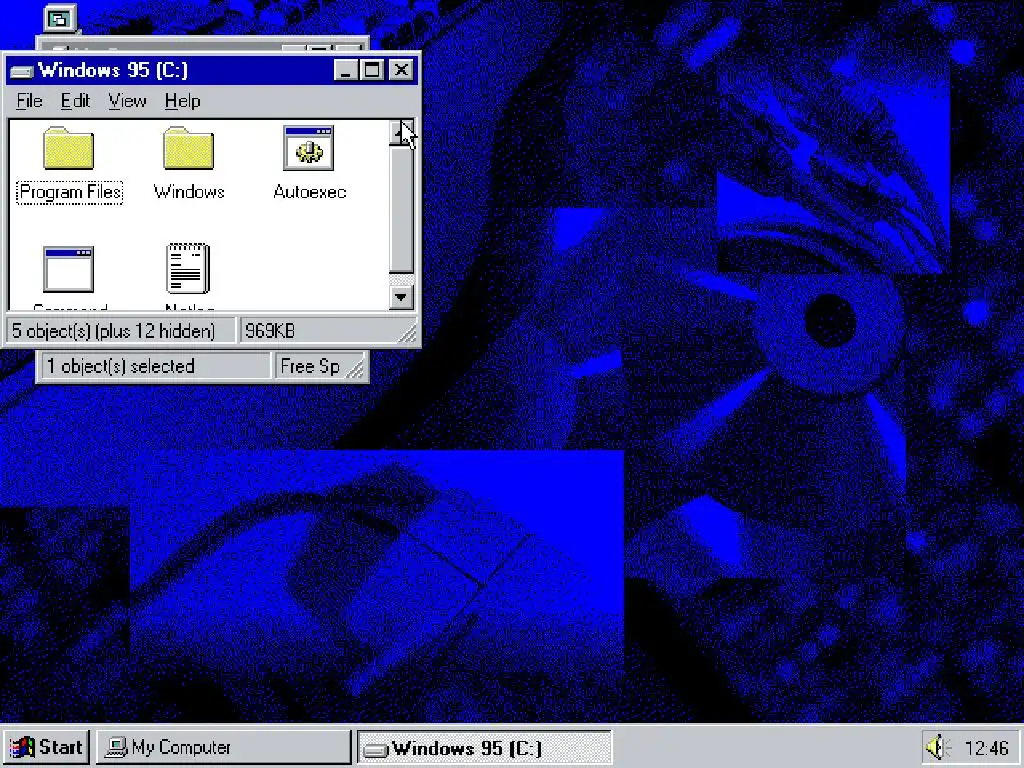Click the Autoexec label text

(310, 192)
